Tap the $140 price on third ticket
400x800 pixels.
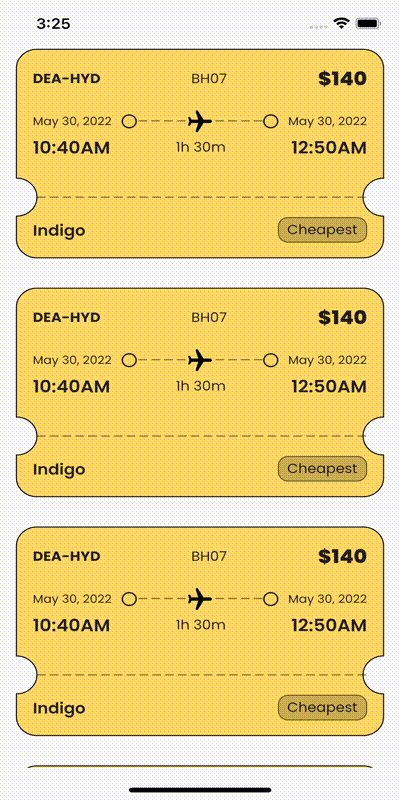pyautogui.click(x=342, y=556)
